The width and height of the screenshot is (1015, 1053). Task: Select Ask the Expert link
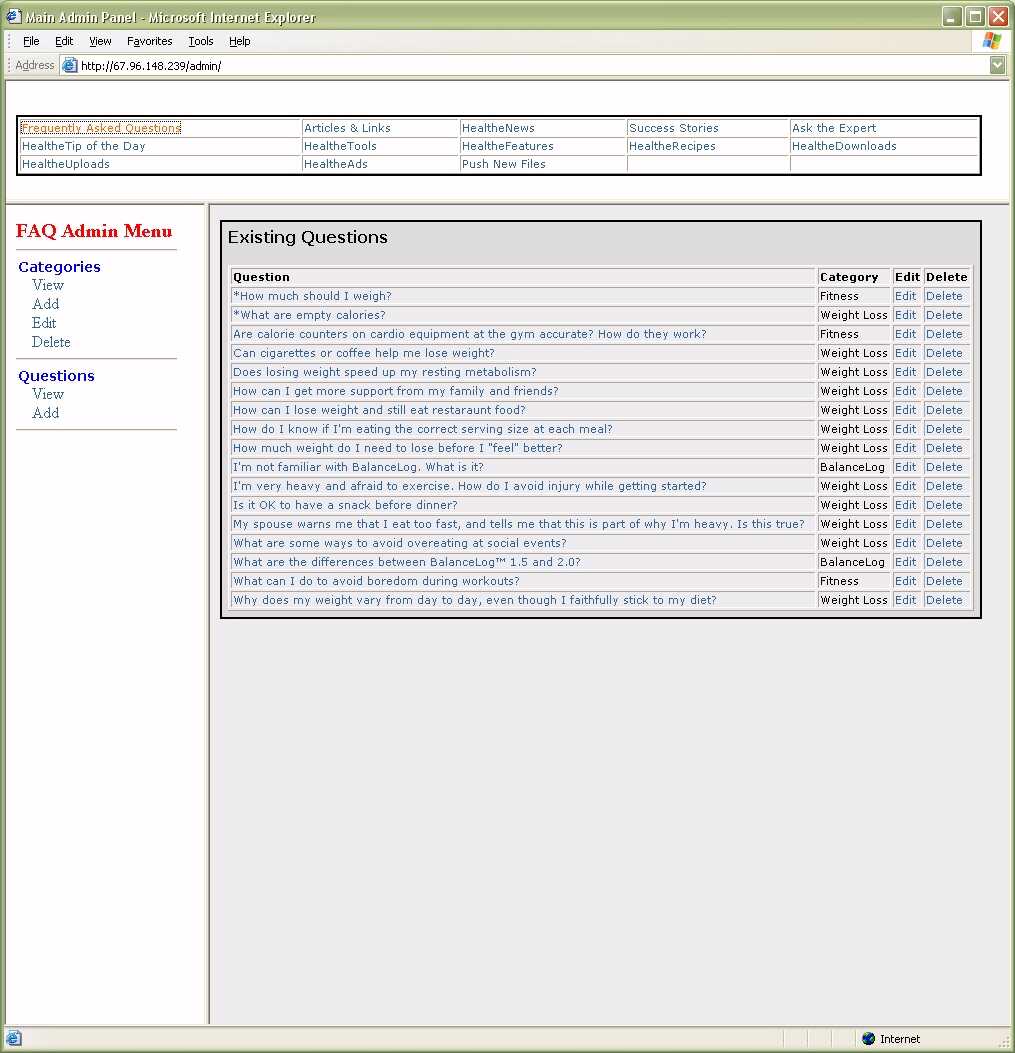coord(833,128)
